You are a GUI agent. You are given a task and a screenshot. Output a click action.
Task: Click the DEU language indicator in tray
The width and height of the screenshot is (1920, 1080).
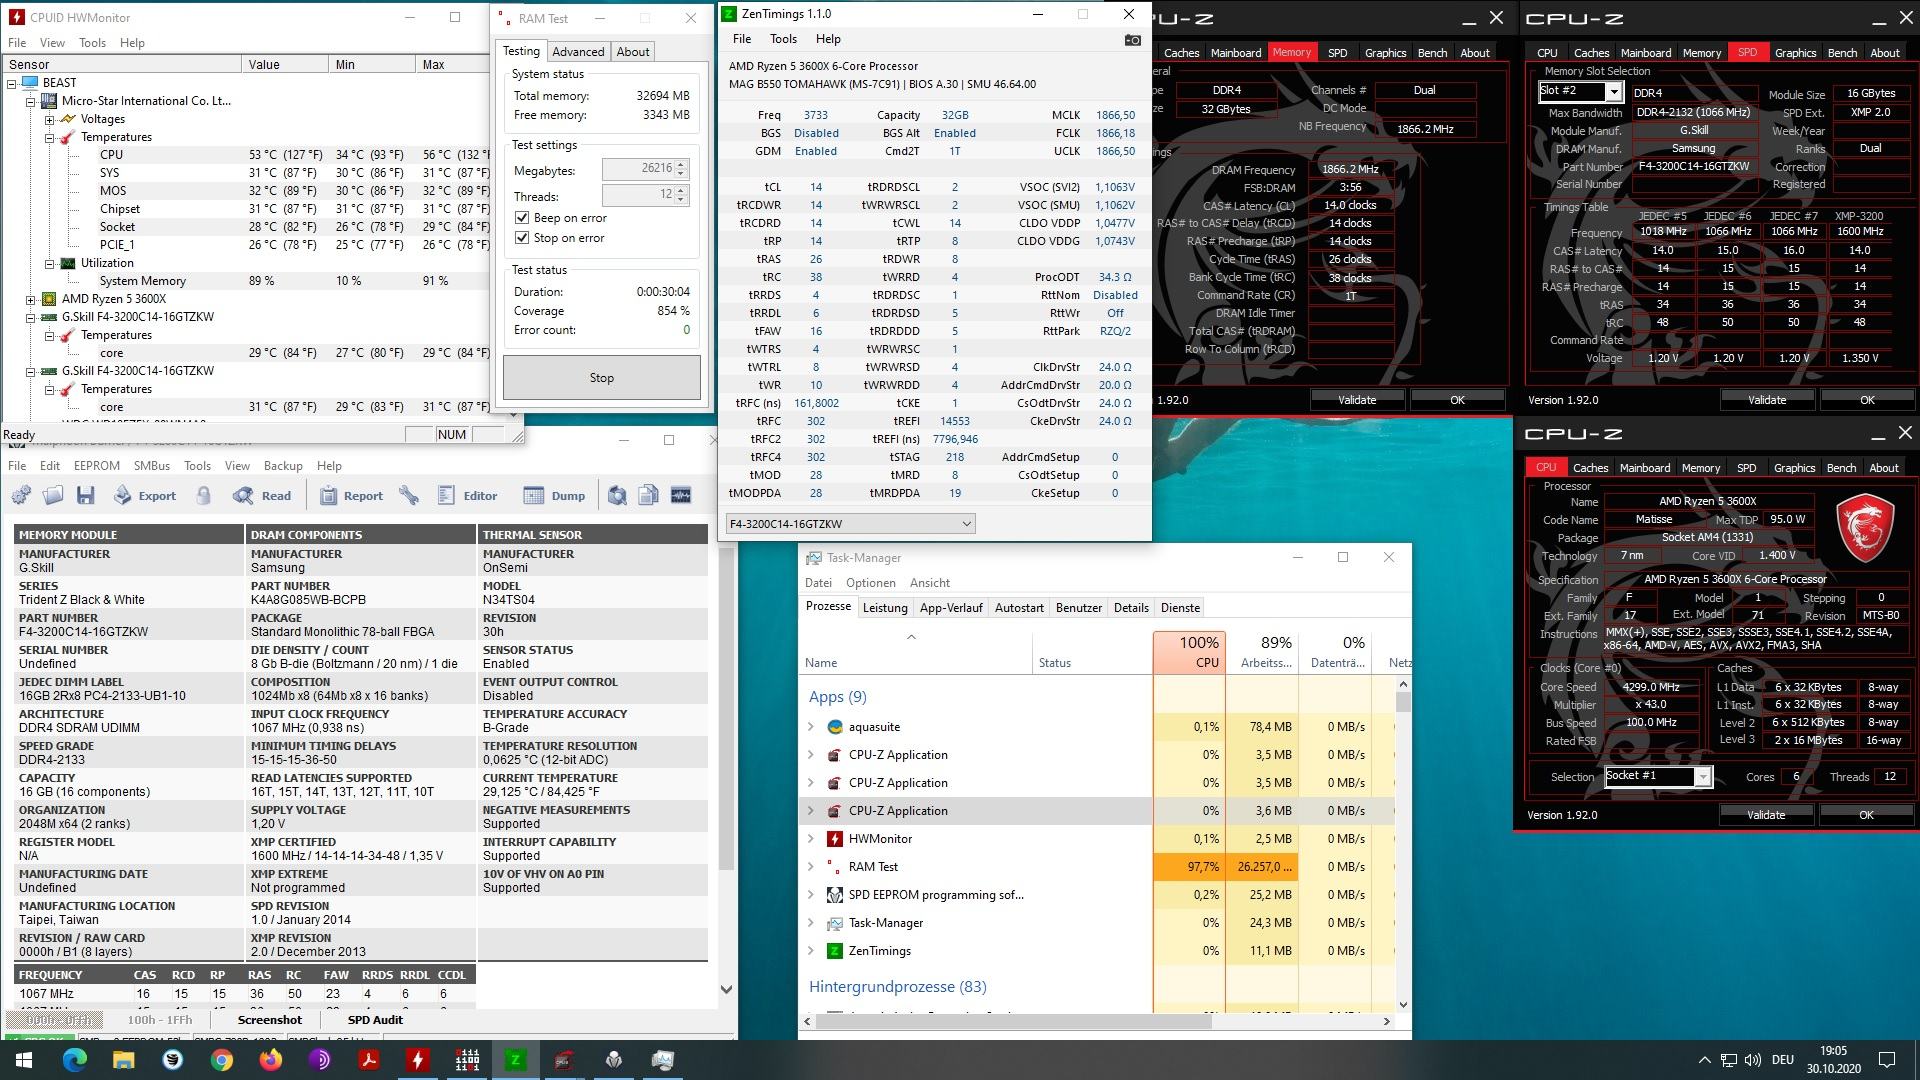[x=1782, y=1060]
